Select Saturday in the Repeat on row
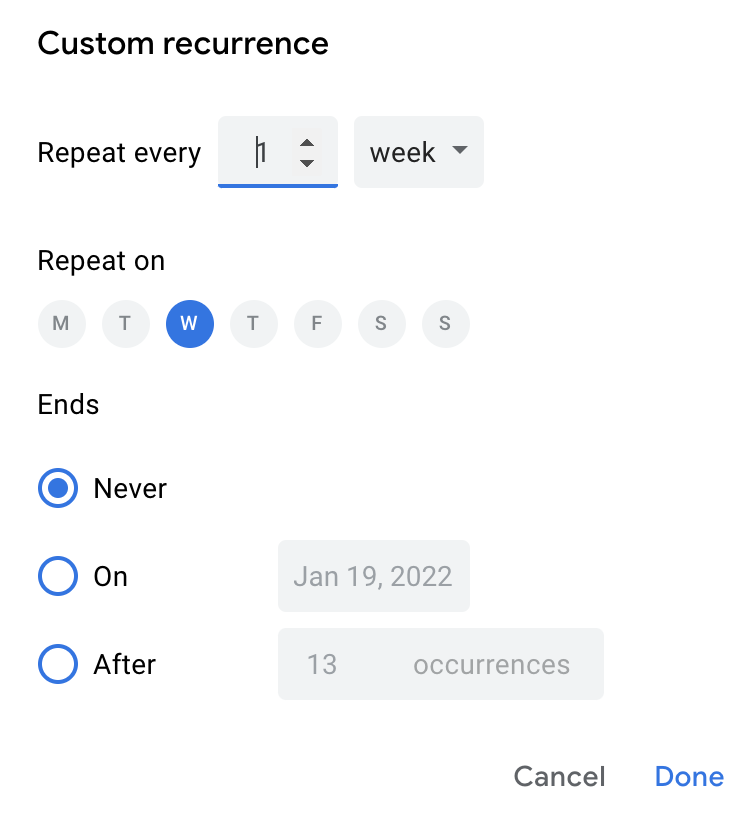Image resolution: width=746 pixels, height=816 pixels. 381,323
